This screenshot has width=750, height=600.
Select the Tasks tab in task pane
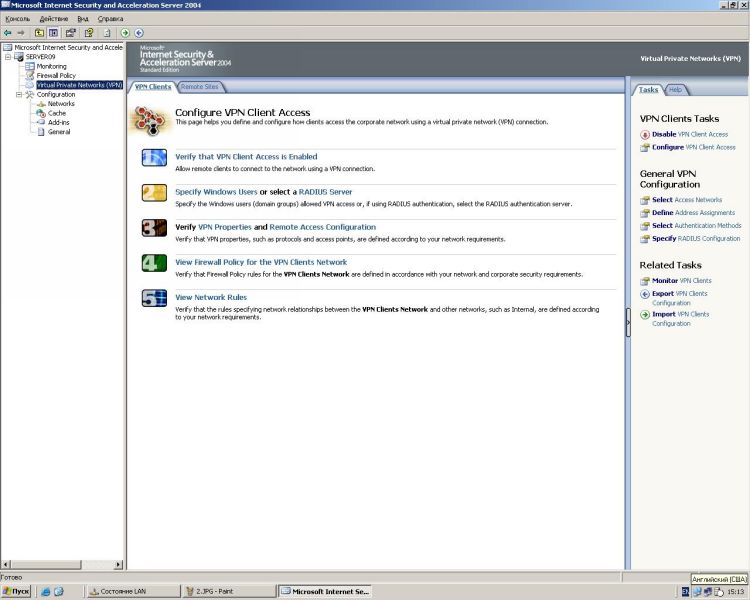pyautogui.click(x=648, y=90)
